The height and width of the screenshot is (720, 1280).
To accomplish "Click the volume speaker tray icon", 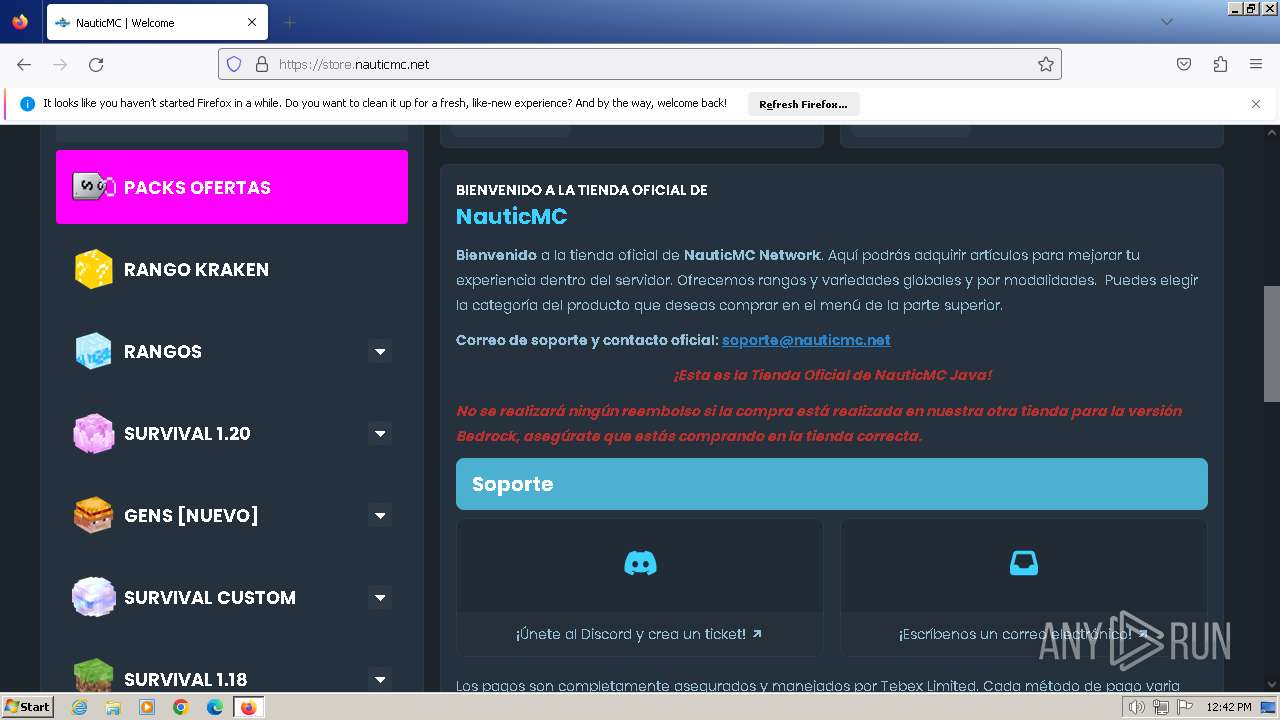I will coord(1136,707).
